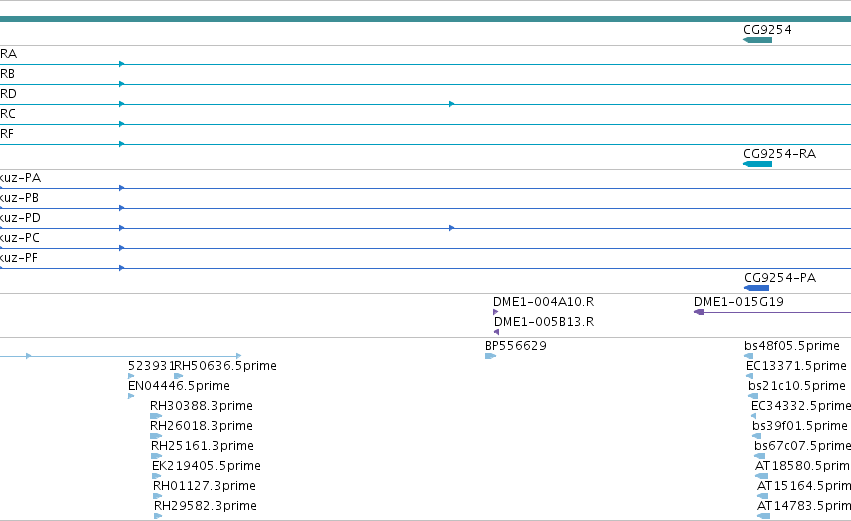The width and height of the screenshot is (851, 521).
Task: Select the kuz-PB protein label
Action: [x=20, y=198]
